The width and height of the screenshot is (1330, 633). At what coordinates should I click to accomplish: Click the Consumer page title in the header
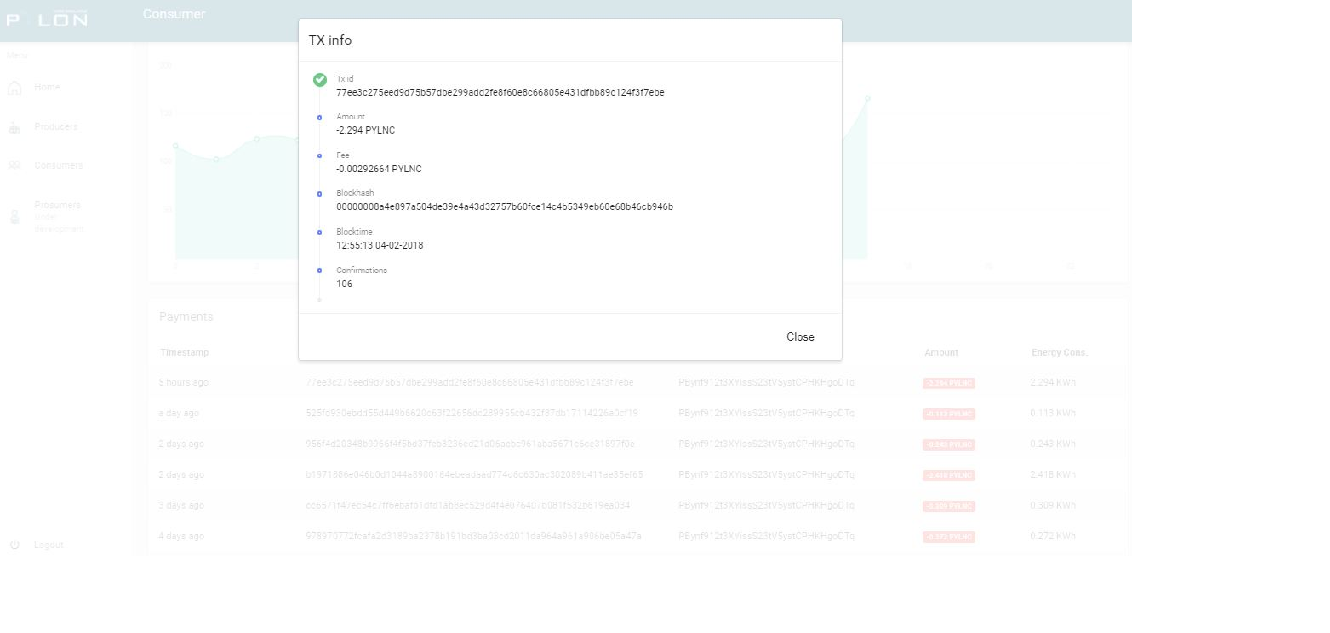point(174,14)
